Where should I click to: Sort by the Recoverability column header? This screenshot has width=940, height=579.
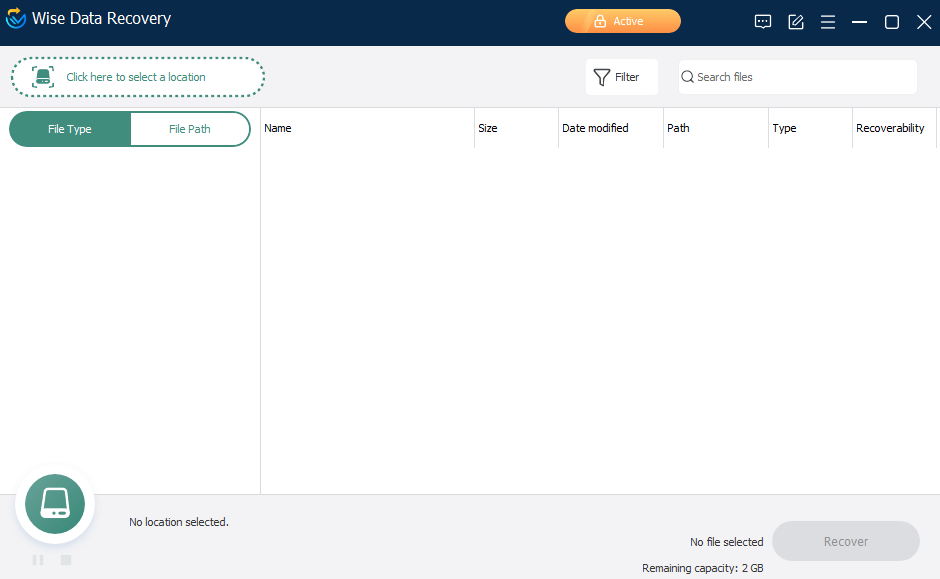894,128
